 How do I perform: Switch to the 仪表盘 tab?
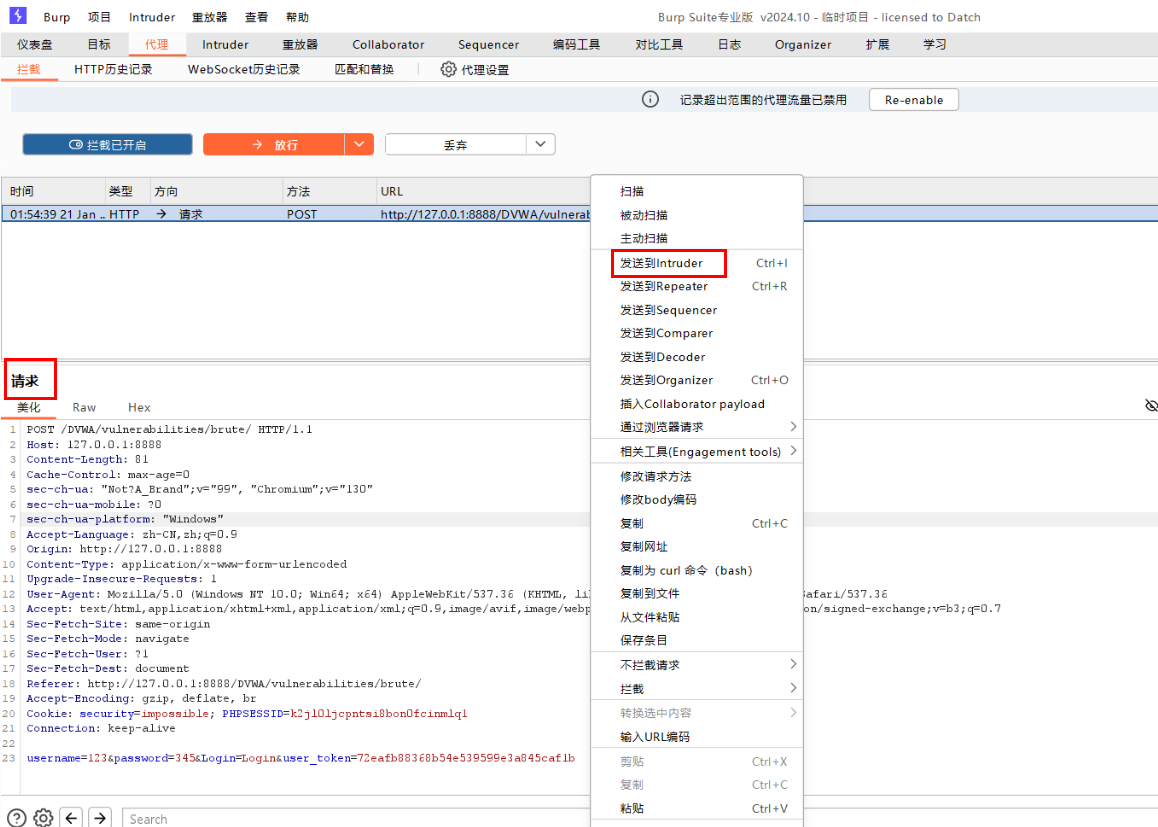pos(35,44)
